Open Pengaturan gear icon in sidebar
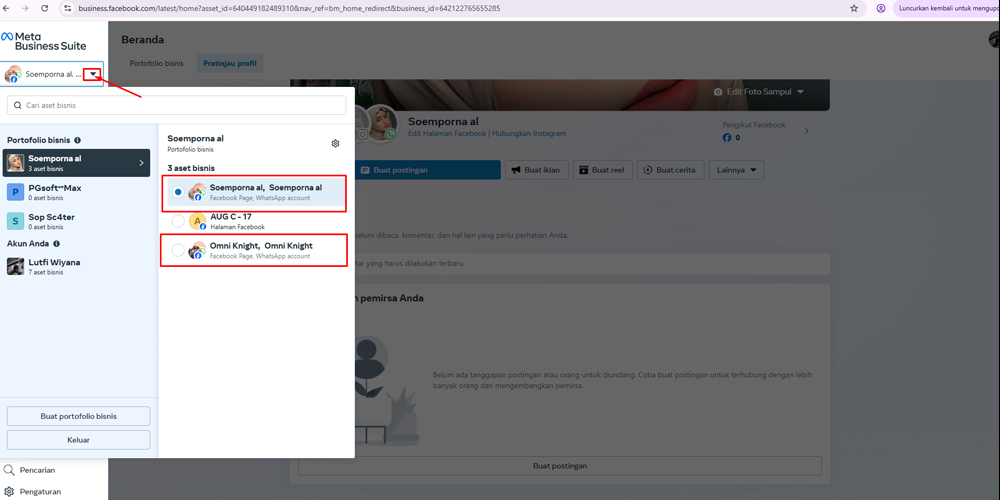Screen dimensions: 1000x500 point(9,491)
